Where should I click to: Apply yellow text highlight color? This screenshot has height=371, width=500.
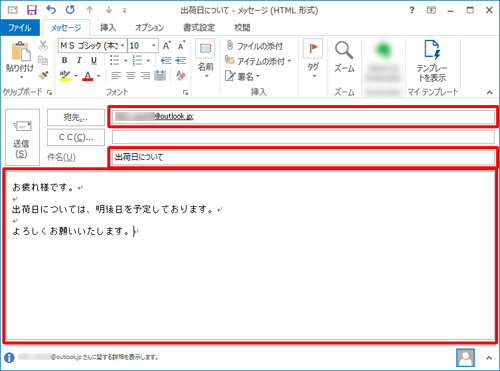coord(65,76)
